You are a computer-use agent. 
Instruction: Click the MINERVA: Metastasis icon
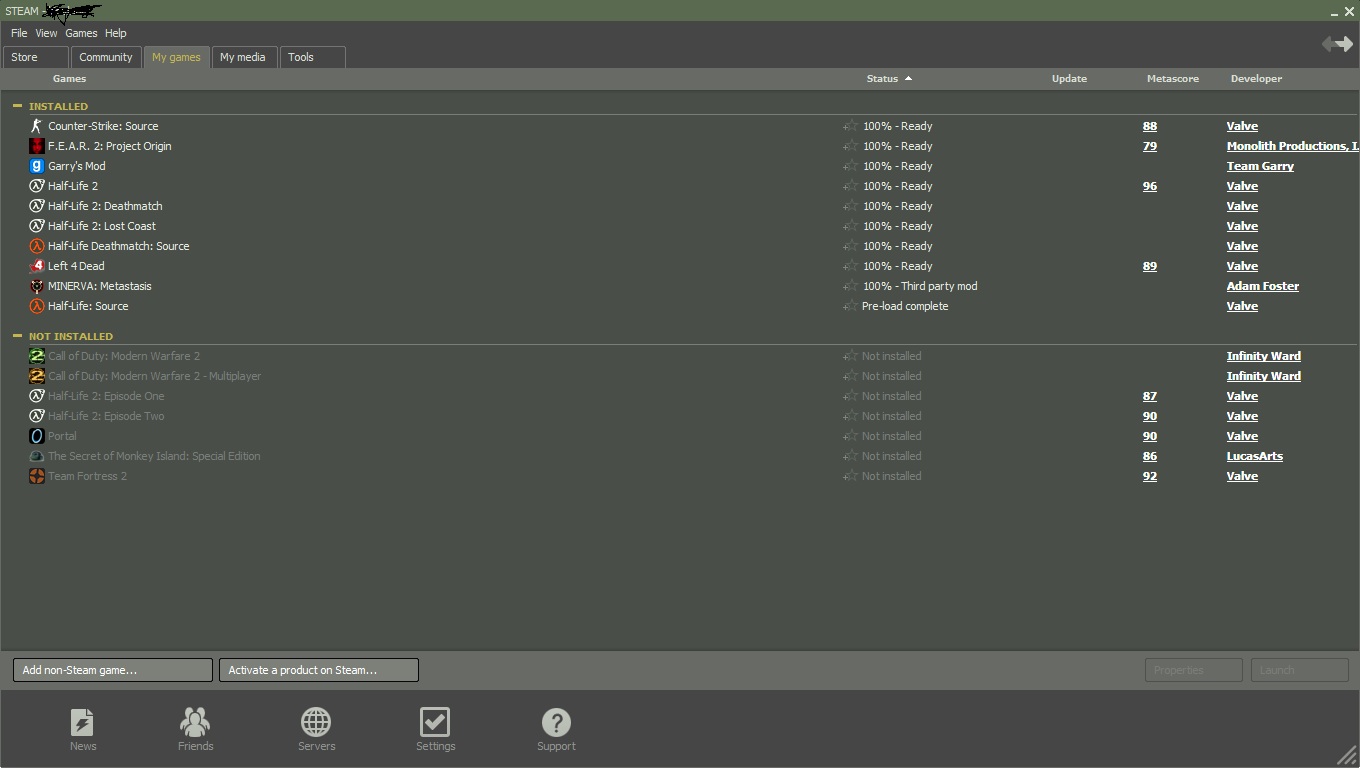[x=37, y=286]
